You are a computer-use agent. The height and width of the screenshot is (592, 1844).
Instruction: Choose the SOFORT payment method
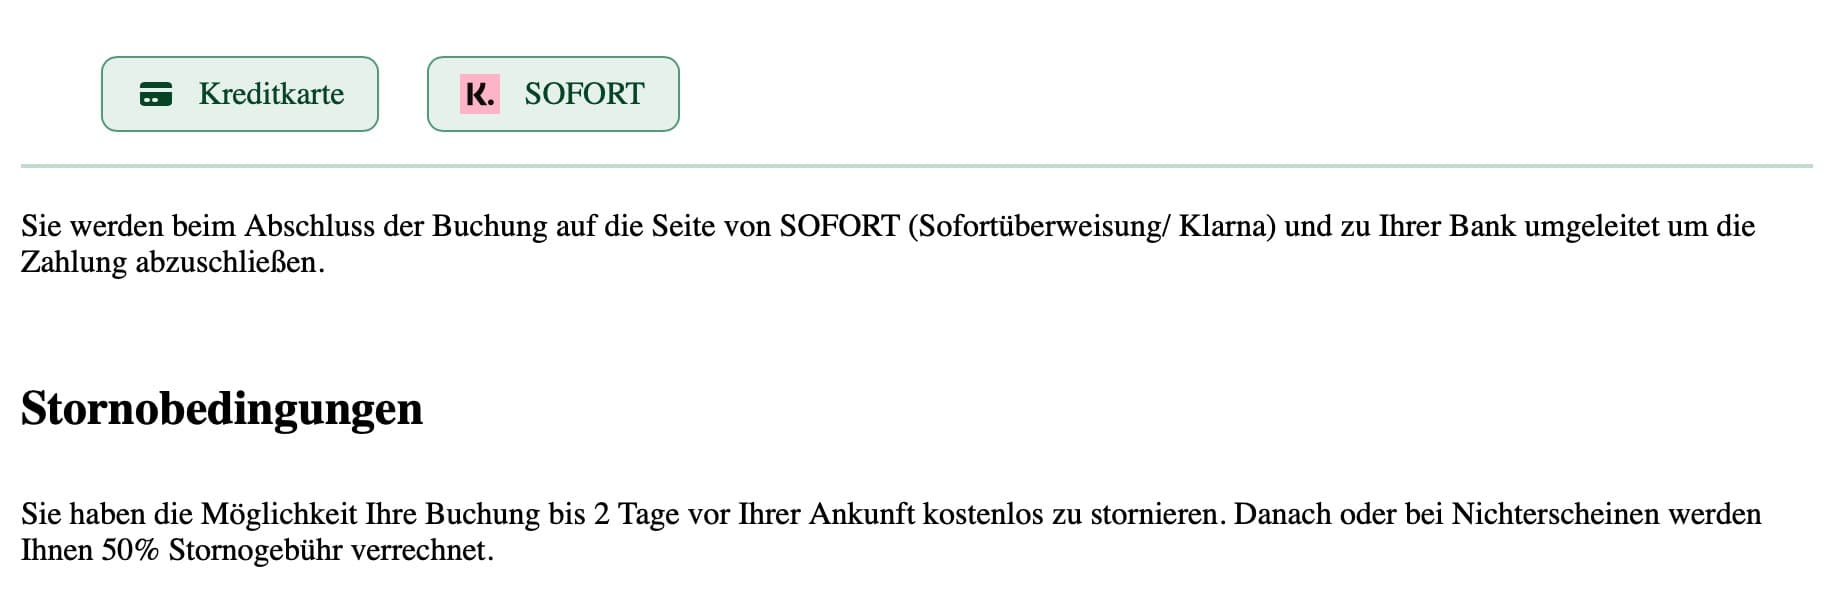(x=553, y=94)
